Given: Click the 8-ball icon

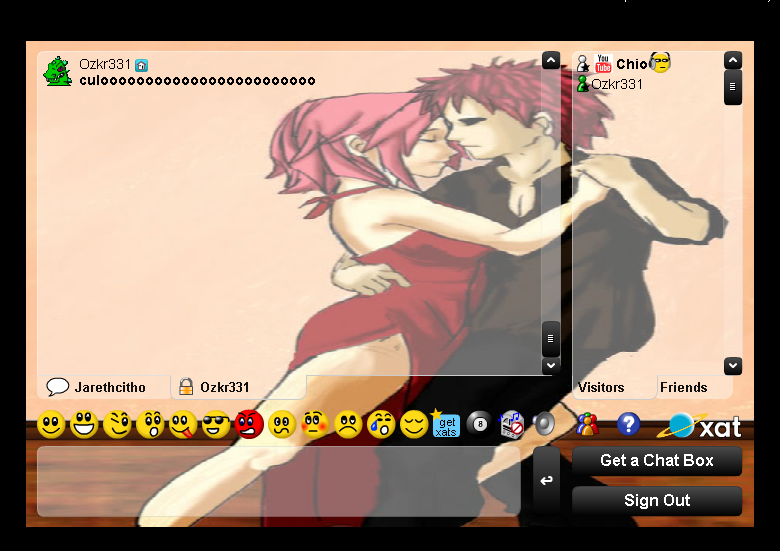Looking at the screenshot, I should (x=479, y=424).
